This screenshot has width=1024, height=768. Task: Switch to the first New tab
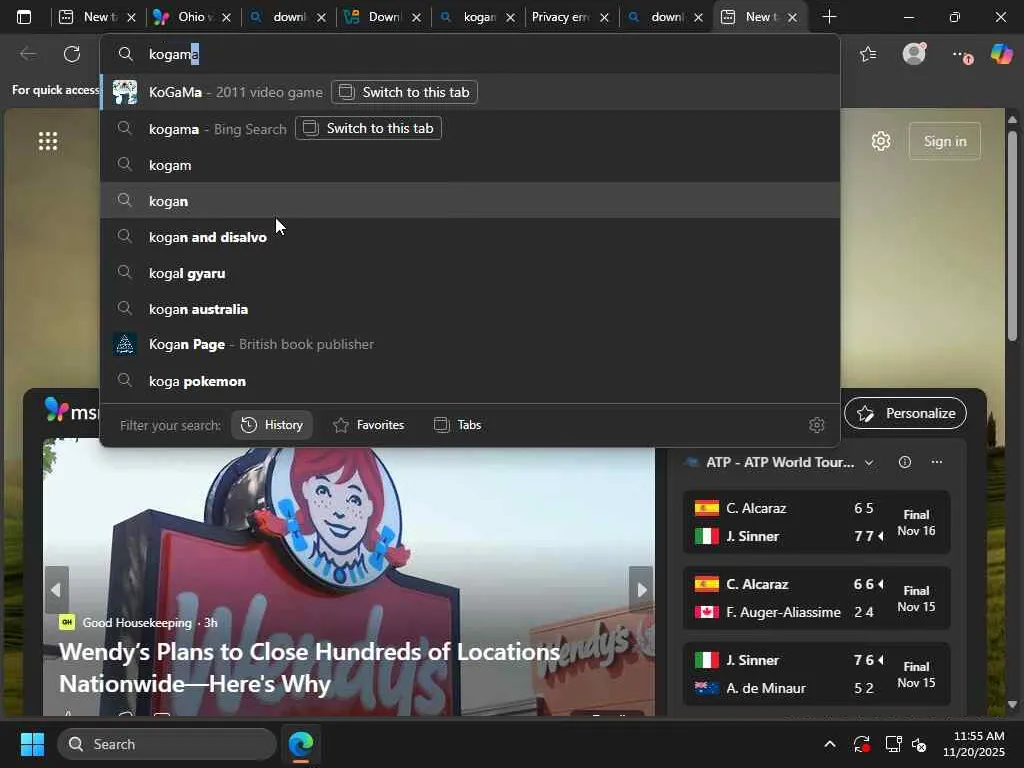pos(97,17)
